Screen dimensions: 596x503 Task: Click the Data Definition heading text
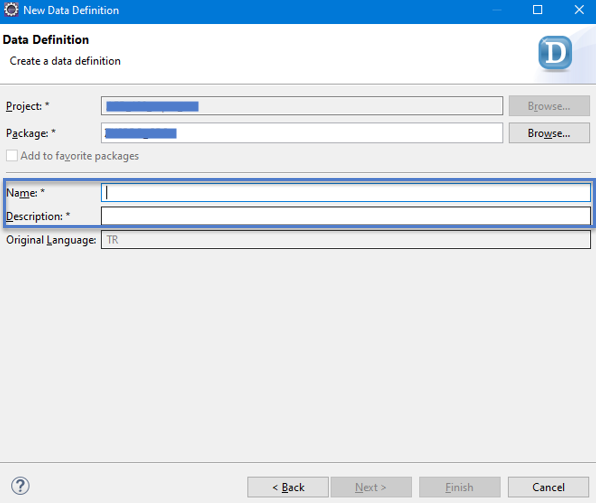coord(46,40)
